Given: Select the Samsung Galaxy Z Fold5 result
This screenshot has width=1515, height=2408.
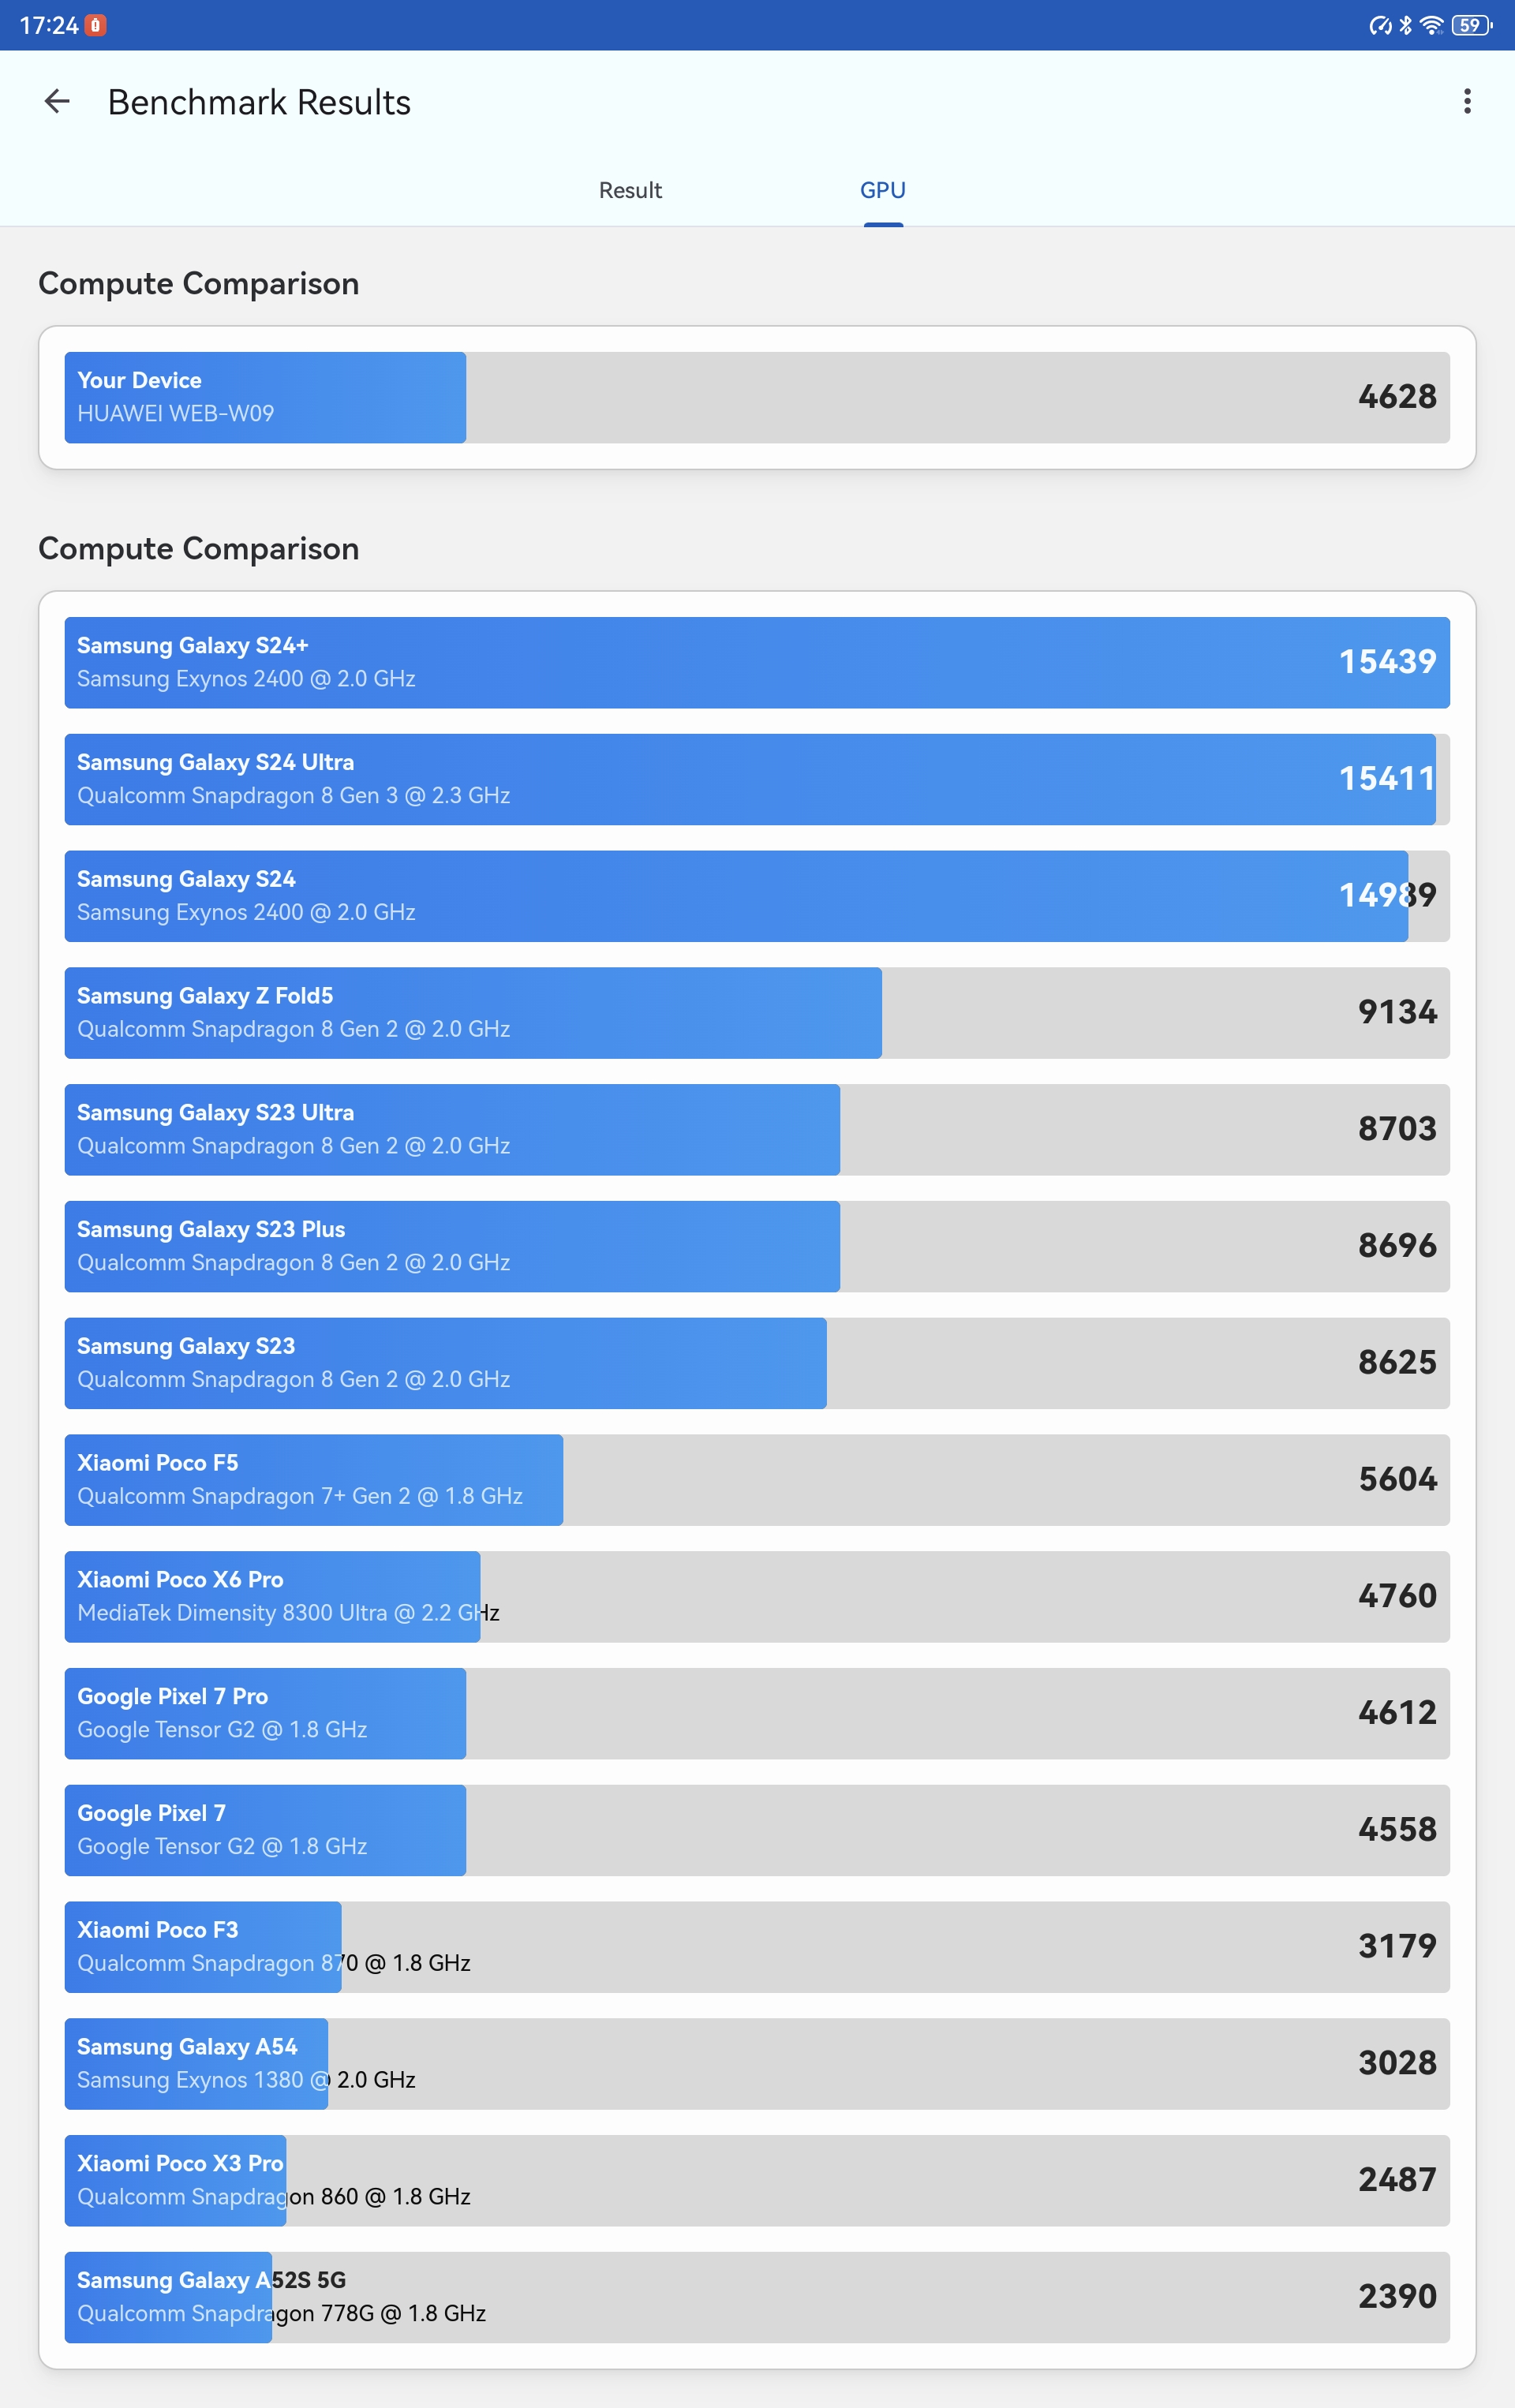Looking at the screenshot, I should (757, 1012).
